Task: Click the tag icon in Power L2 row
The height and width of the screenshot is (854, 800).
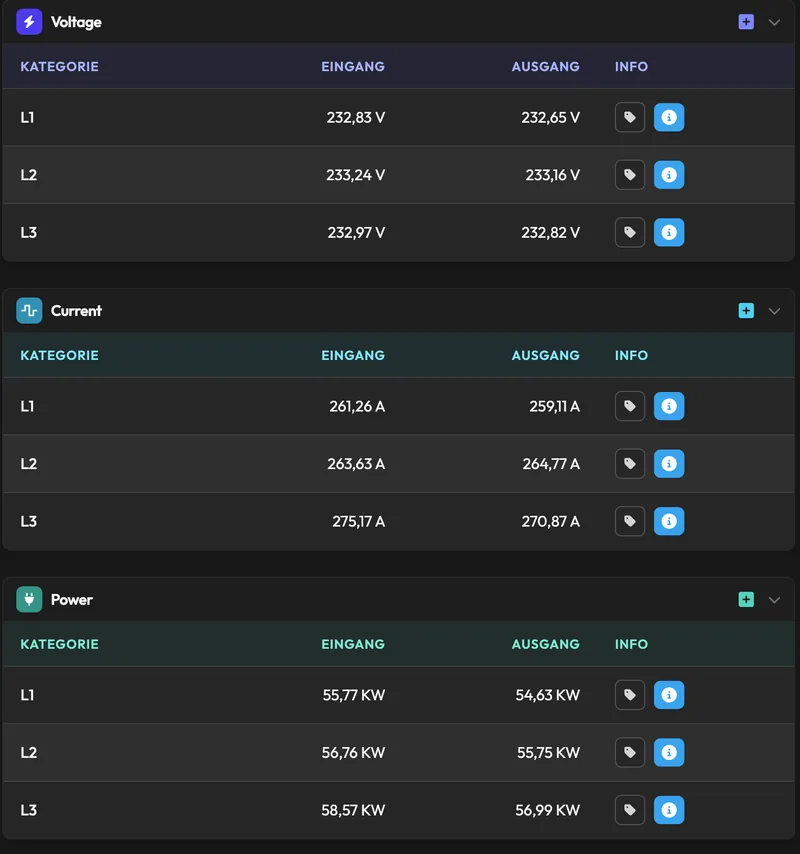Action: pos(630,752)
